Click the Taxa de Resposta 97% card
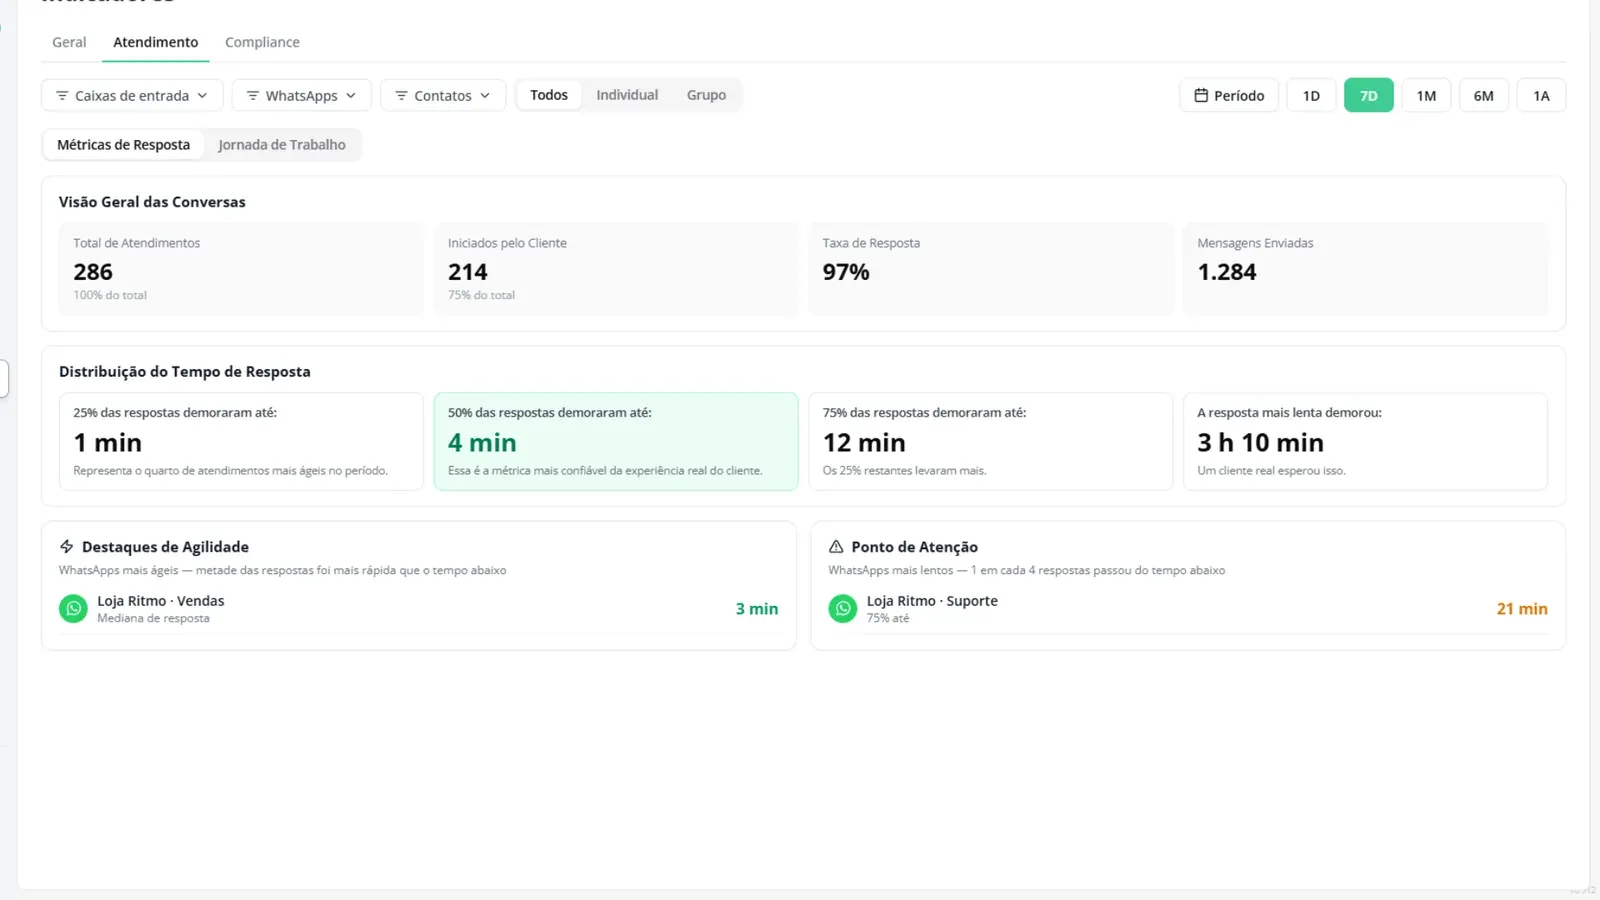 pyautogui.click(x=991, y=269)
